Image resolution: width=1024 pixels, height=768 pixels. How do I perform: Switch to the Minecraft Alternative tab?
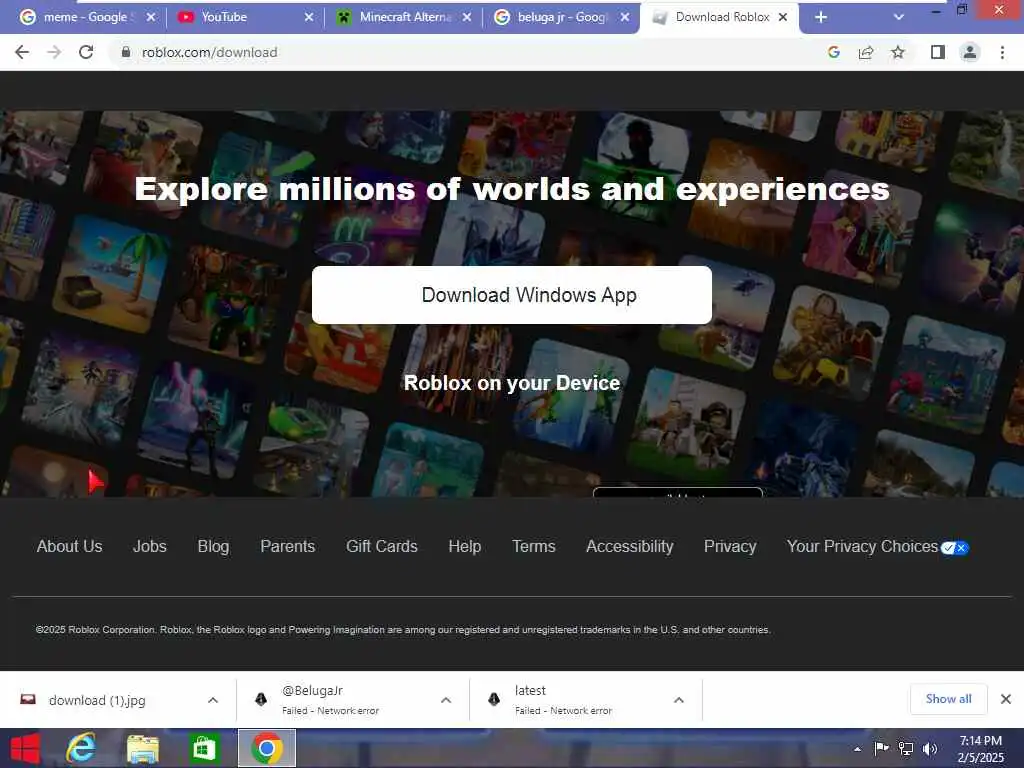[x=403, y=17]
